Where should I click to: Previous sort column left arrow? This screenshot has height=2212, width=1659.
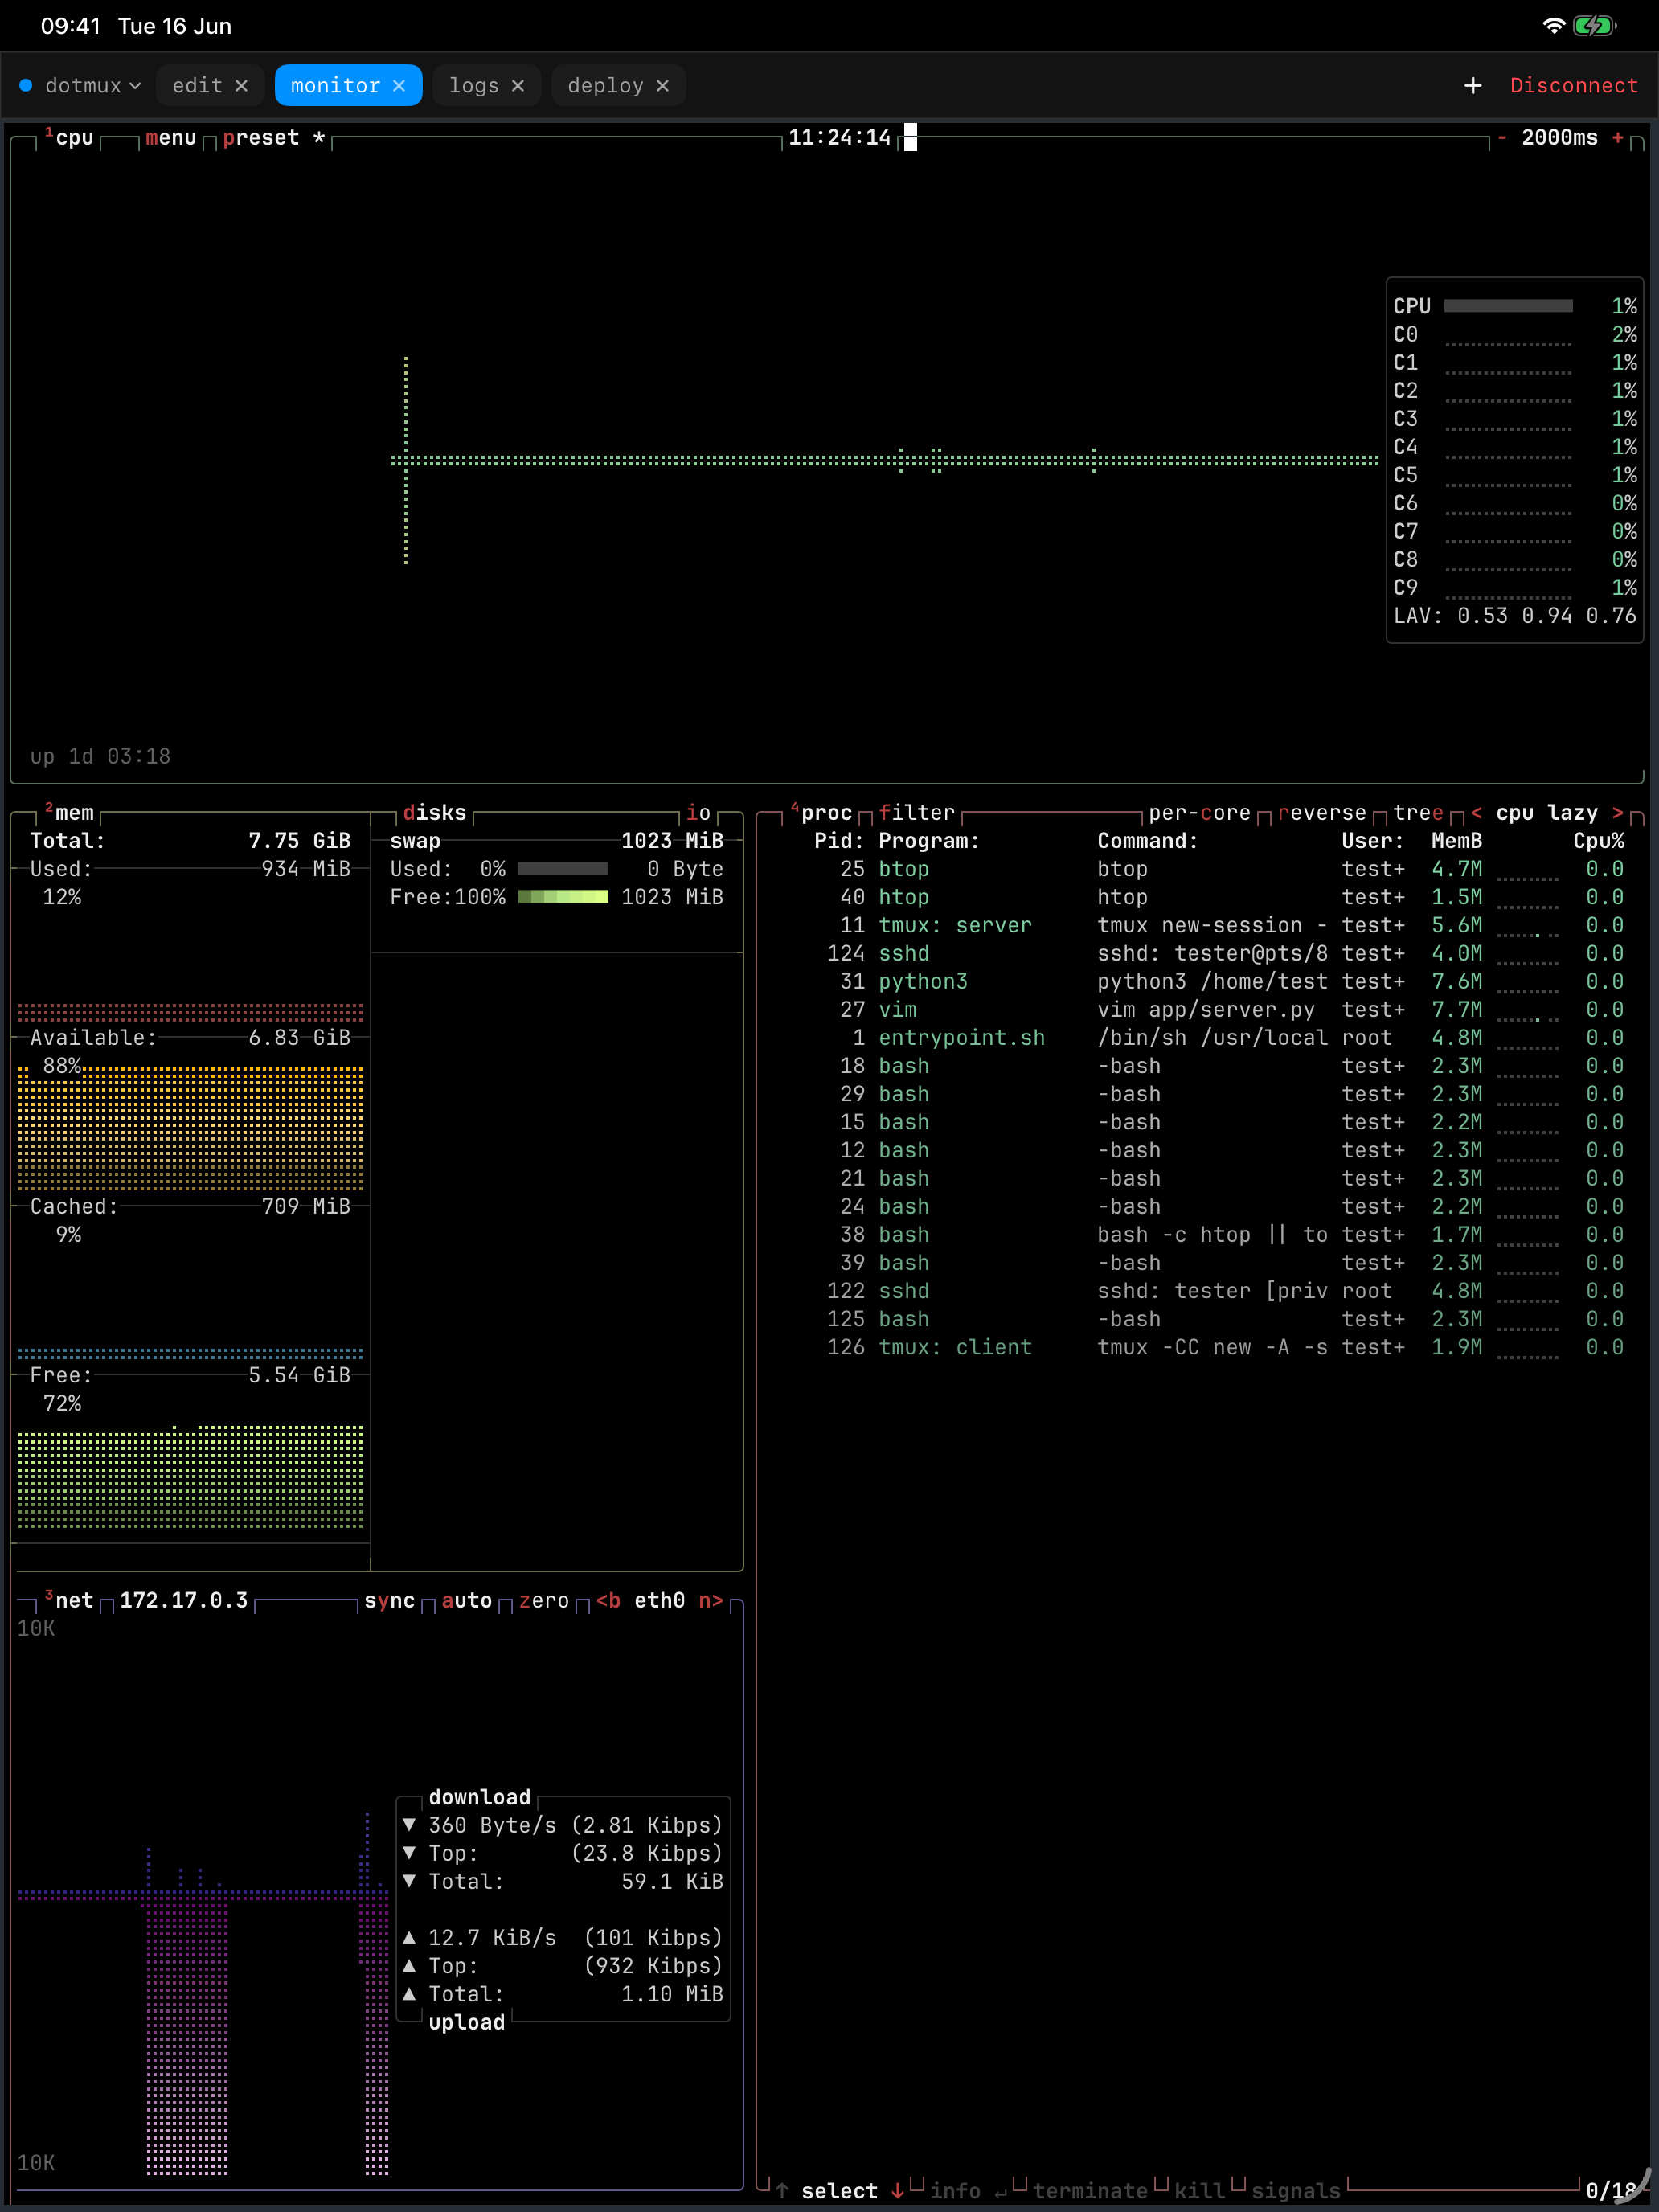click(1476, 813)
